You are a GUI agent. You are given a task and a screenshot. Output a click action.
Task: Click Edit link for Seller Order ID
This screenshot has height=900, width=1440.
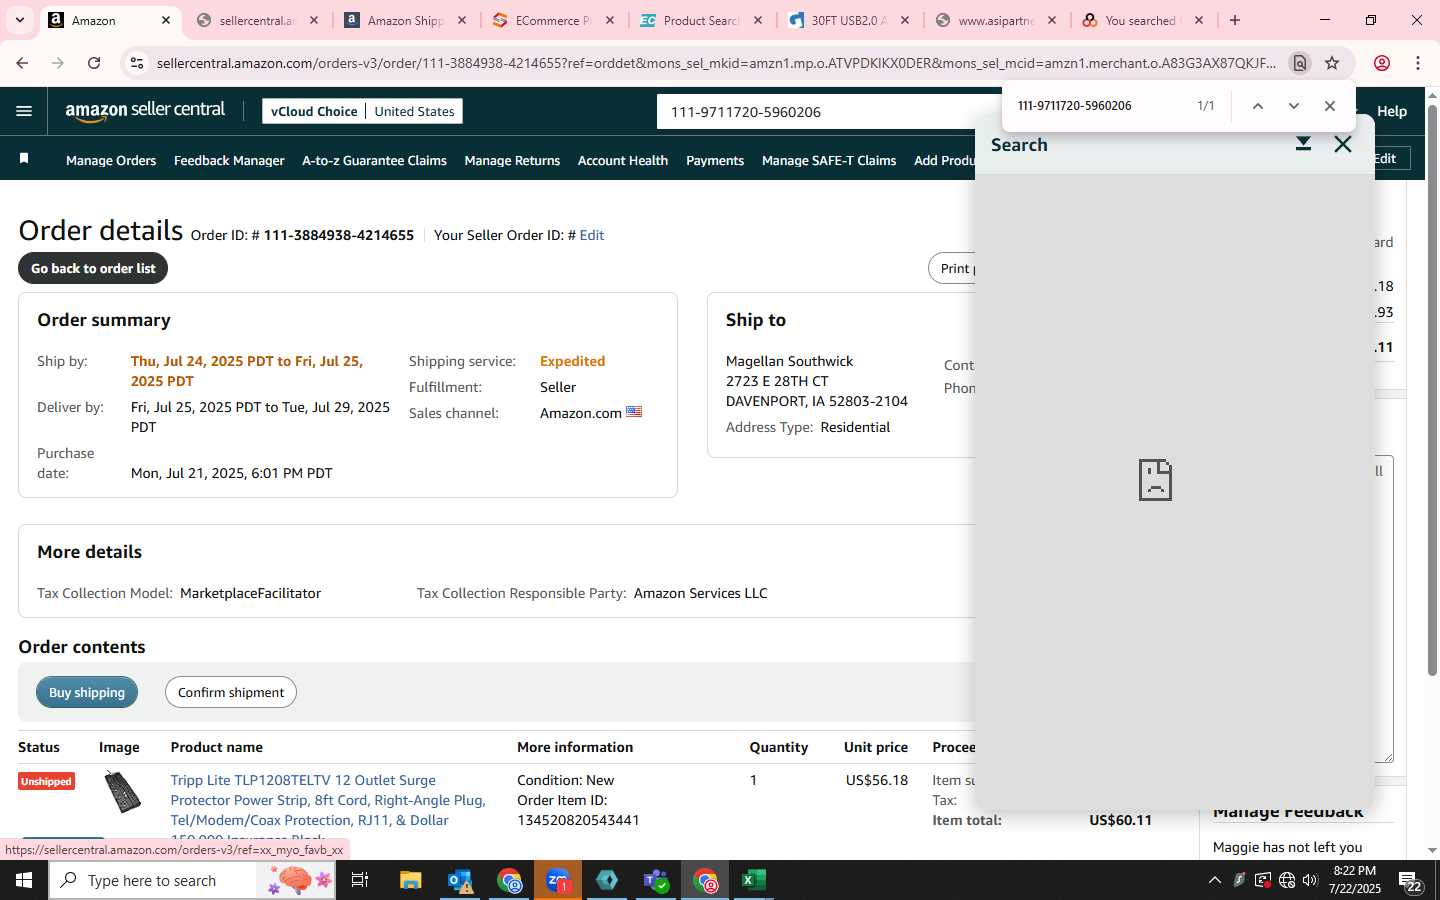pyautogui.click(x=592, y=235)
